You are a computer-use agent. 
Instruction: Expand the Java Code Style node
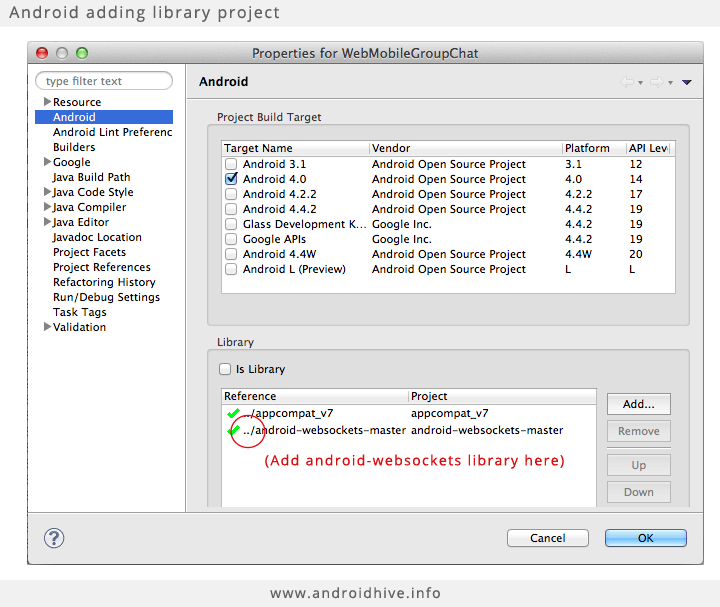pyautogui.click(x=47, y=191)
